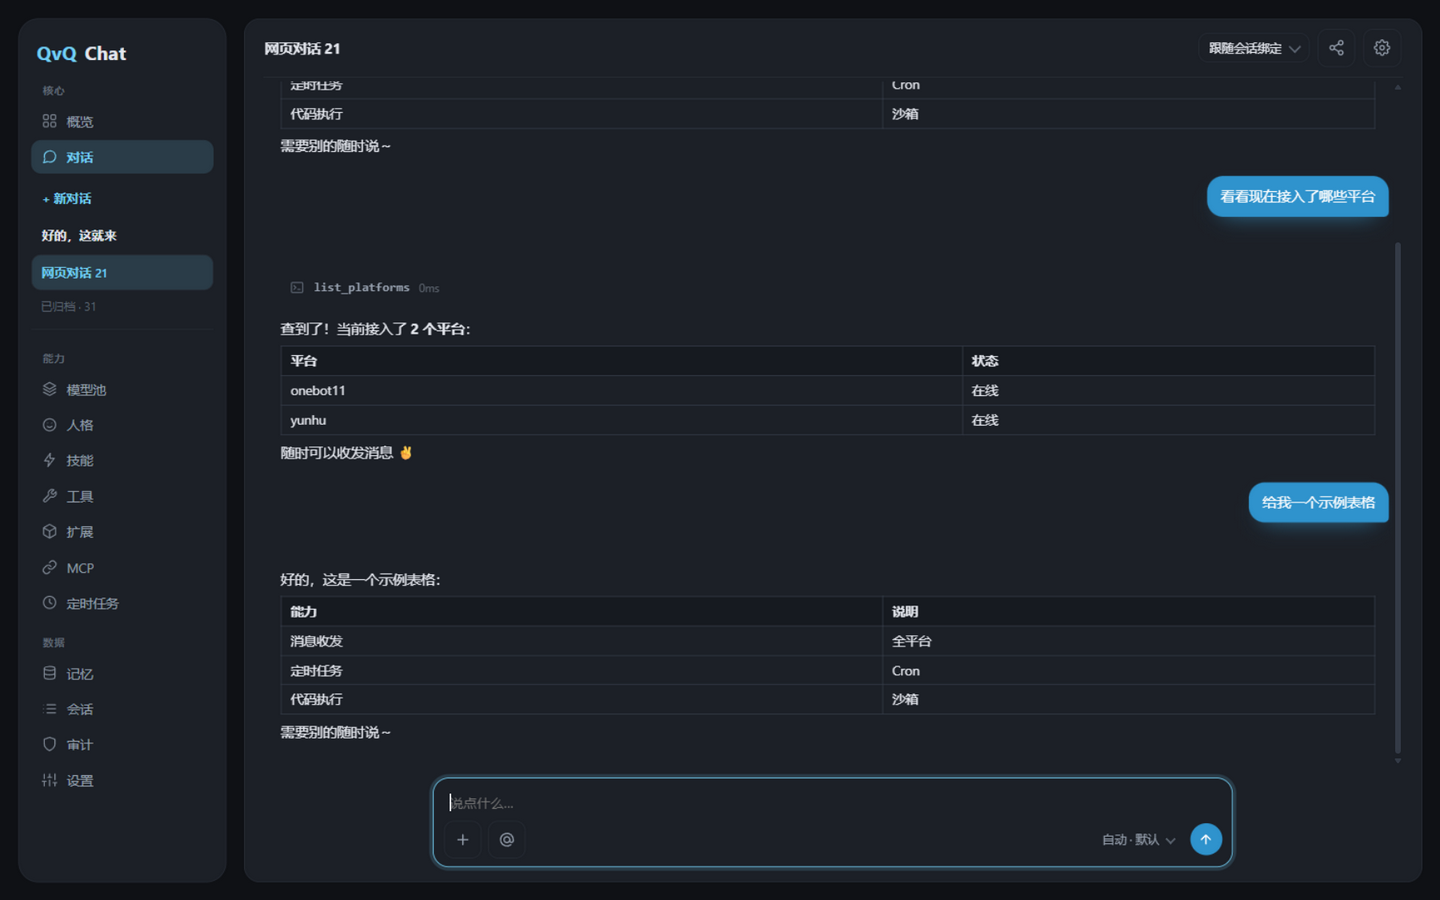Open 模型池 layers icon in sidebar
Viewport: 1440px width, 900px height.
click(x=49, y=389)
